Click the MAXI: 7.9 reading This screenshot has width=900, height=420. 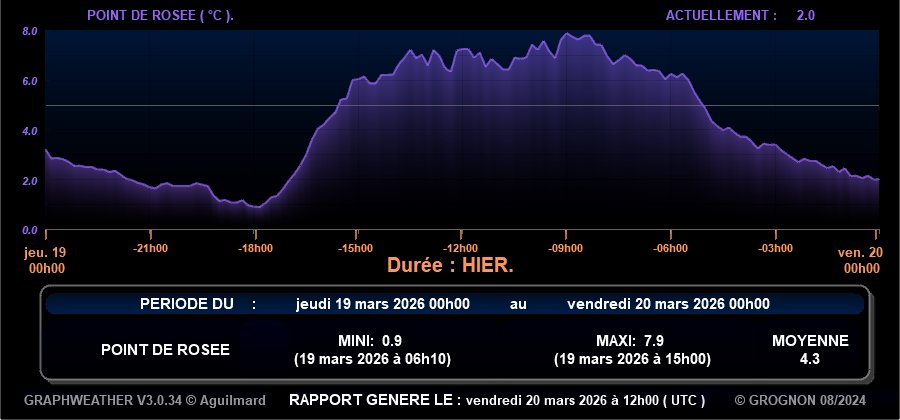tap(630, 340)
